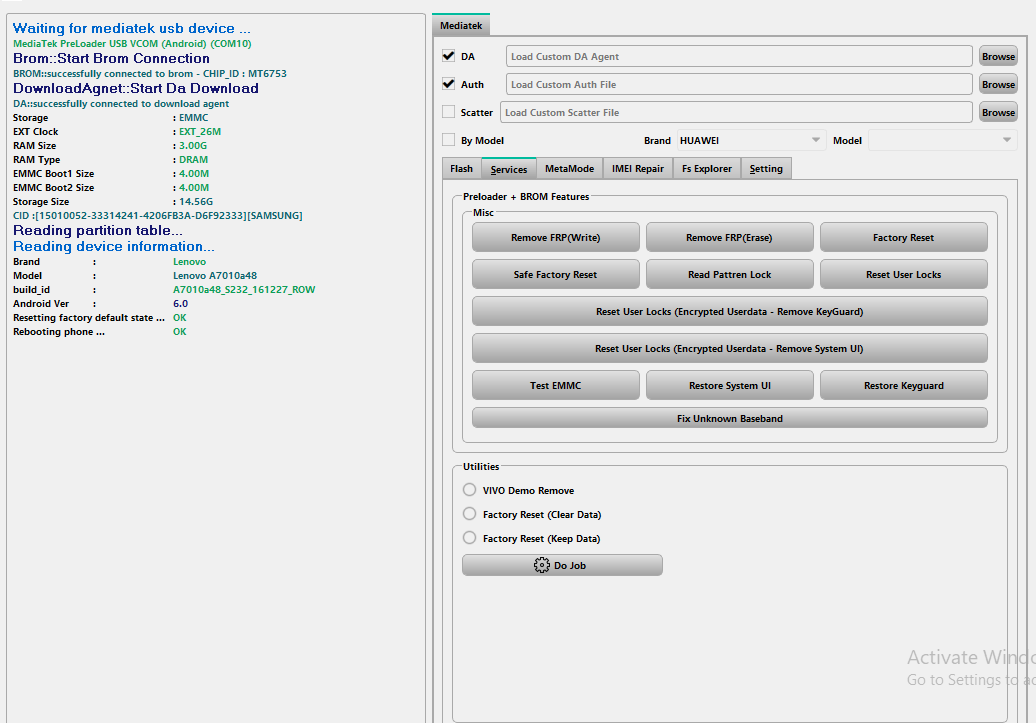Click the Test EMMC button
1036x723 pixels.
tap(556, 385)
